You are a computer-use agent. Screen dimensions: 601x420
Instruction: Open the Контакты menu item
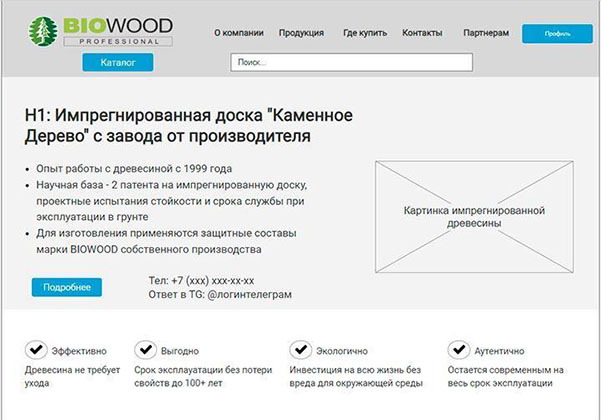coord(422,33)
